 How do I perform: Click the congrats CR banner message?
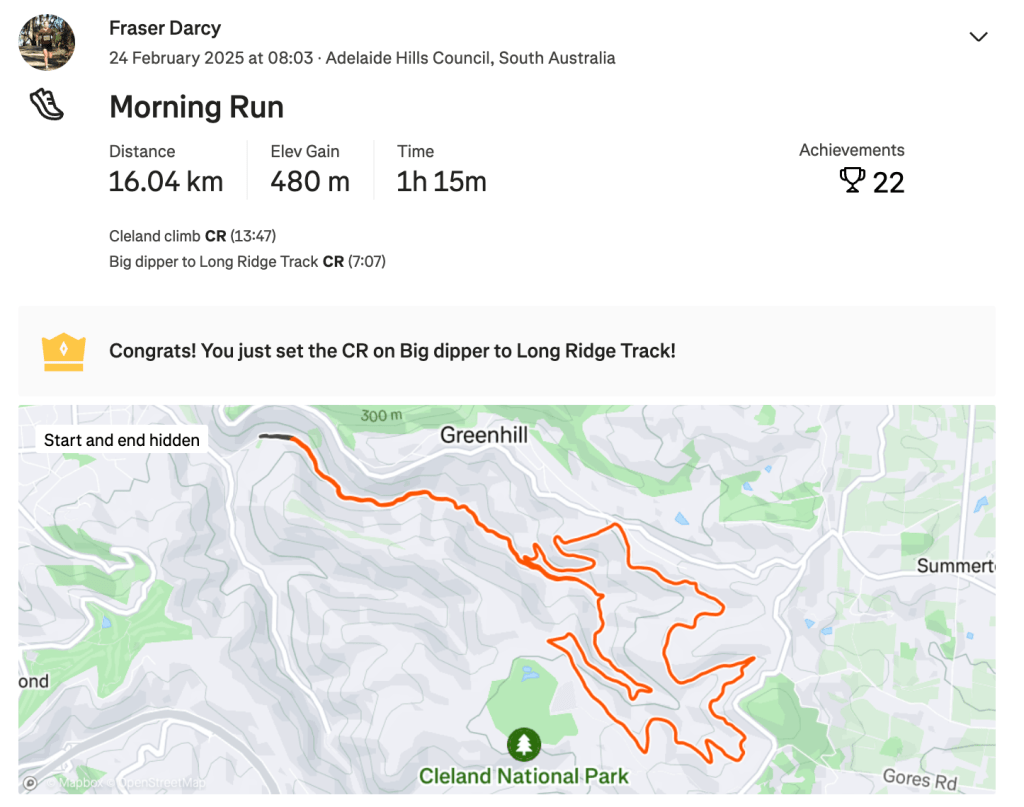(392, 351)
